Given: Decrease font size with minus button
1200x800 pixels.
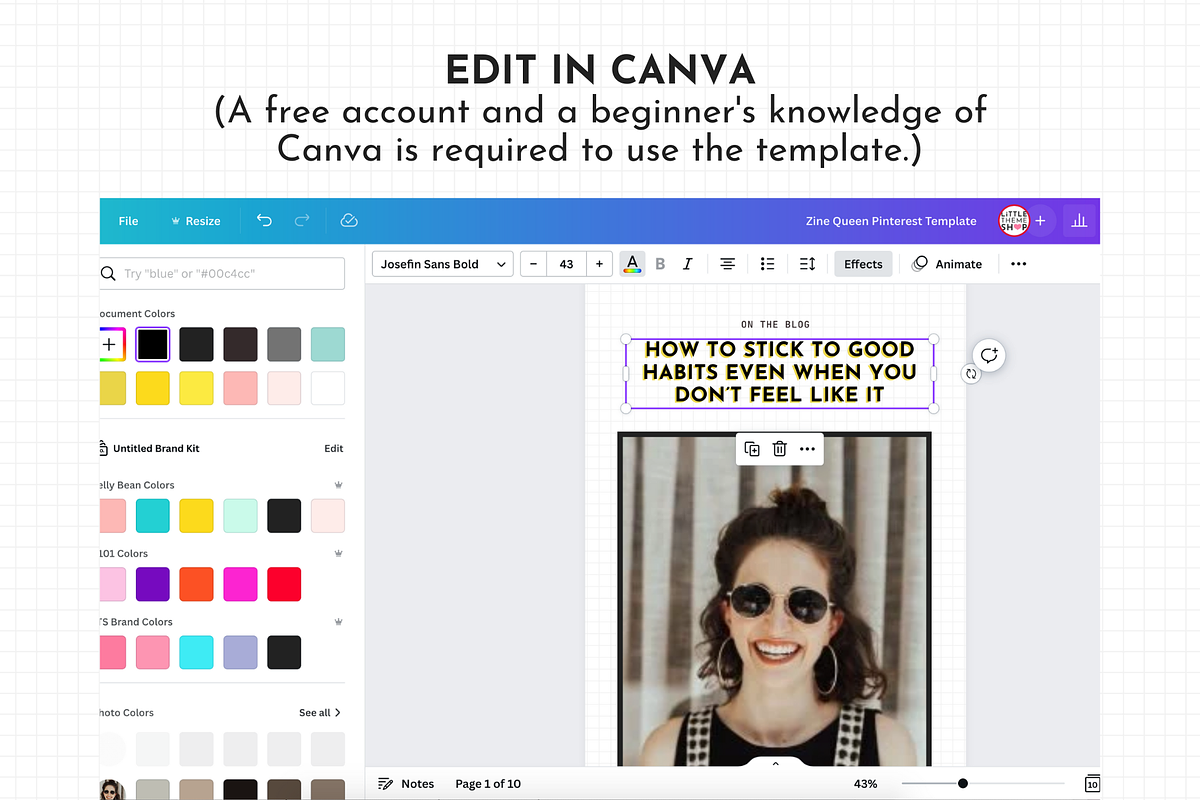Looking at the screenshot, I should (x=534, y=264).
